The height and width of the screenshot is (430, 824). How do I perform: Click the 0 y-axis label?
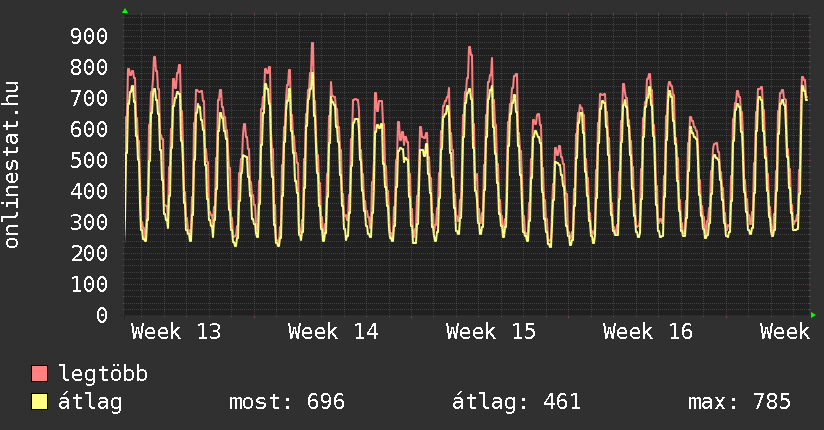tap(101, 316)
